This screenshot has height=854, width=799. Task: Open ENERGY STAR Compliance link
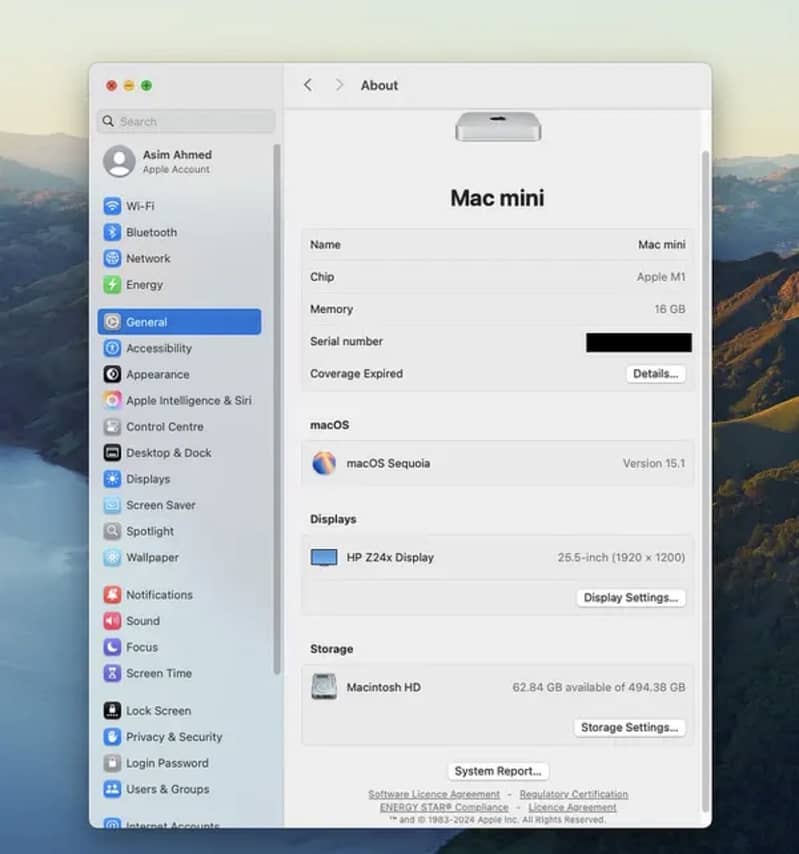(444, 807)
